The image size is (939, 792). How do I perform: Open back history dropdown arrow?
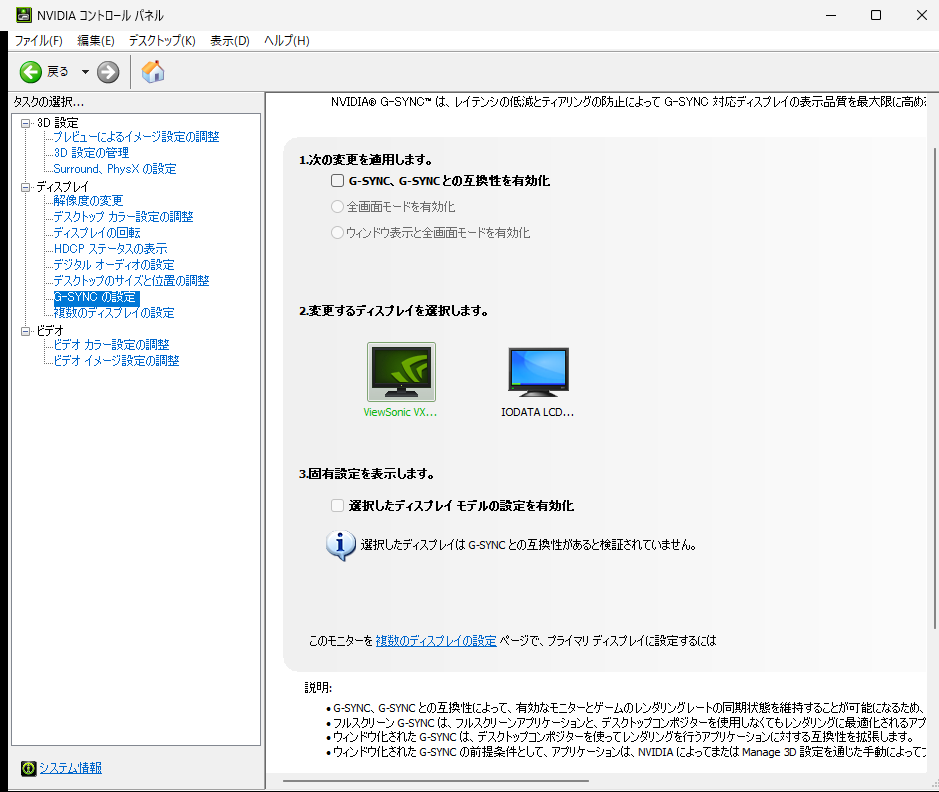point(85,72)
